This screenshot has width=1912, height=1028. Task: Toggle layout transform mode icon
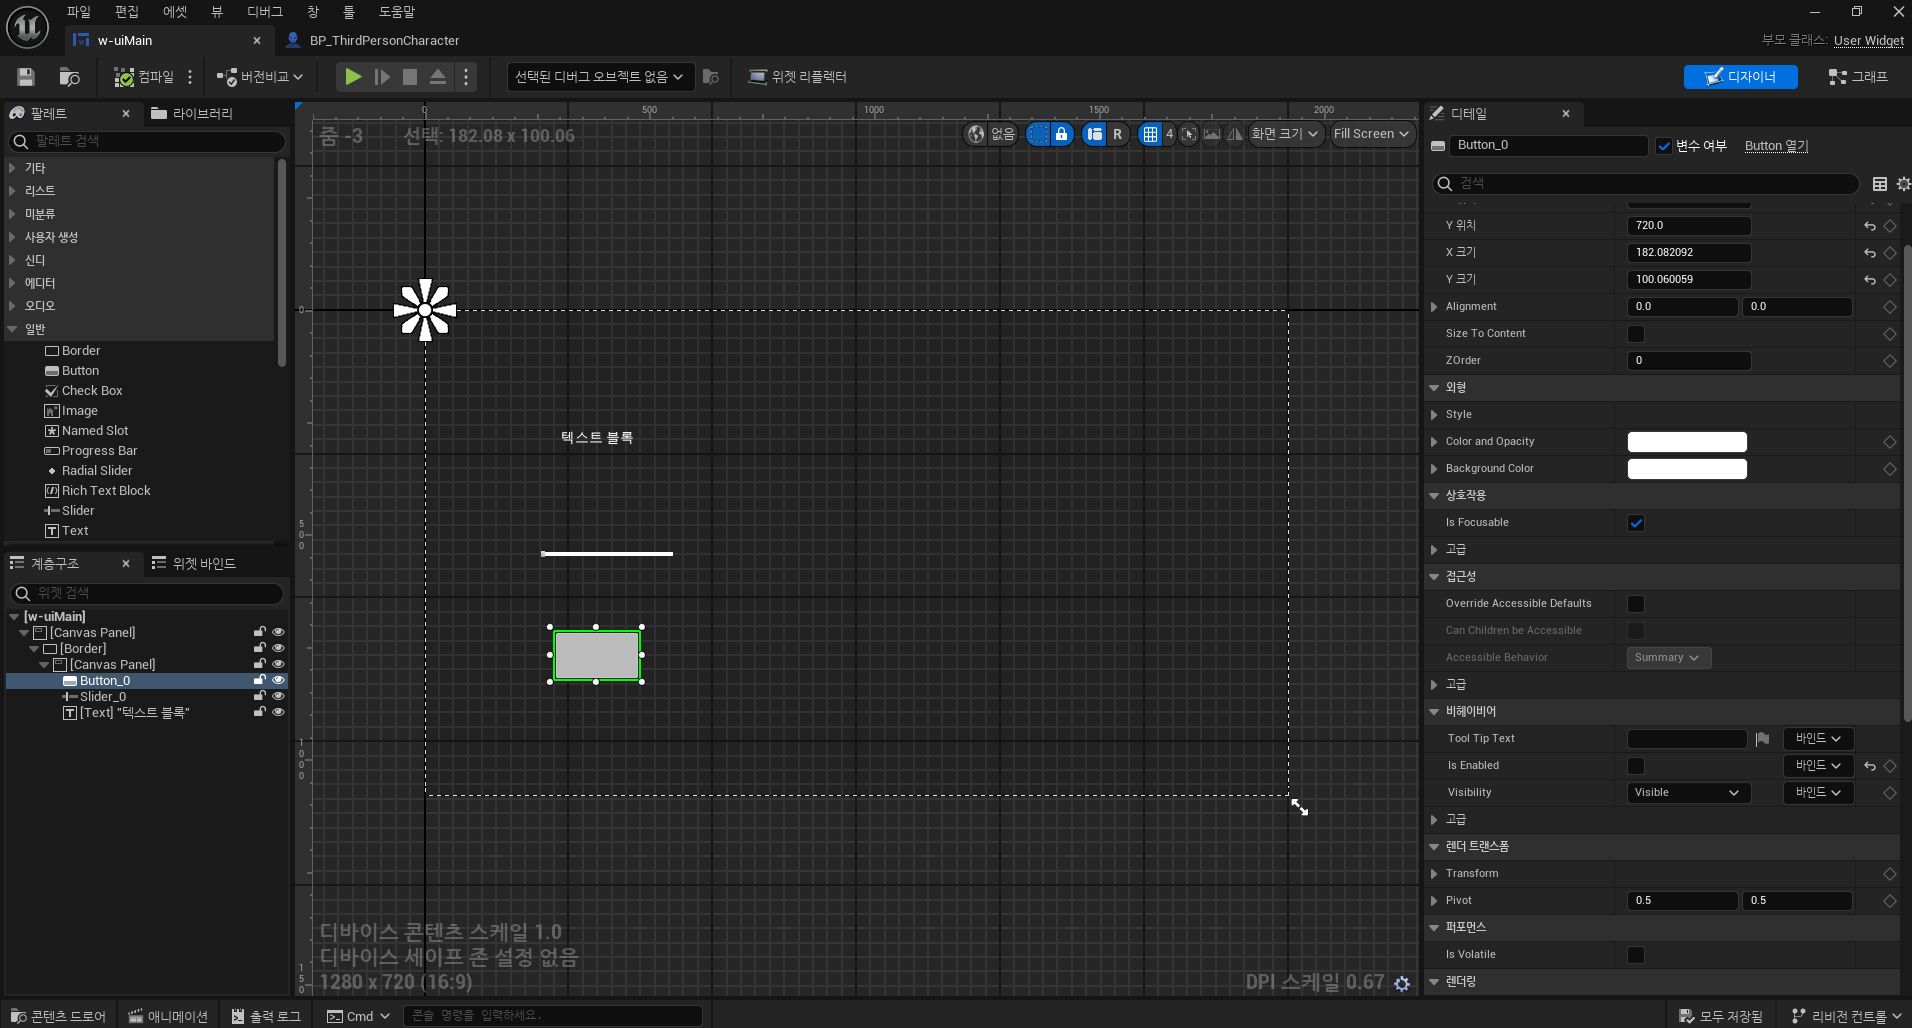1095,134
